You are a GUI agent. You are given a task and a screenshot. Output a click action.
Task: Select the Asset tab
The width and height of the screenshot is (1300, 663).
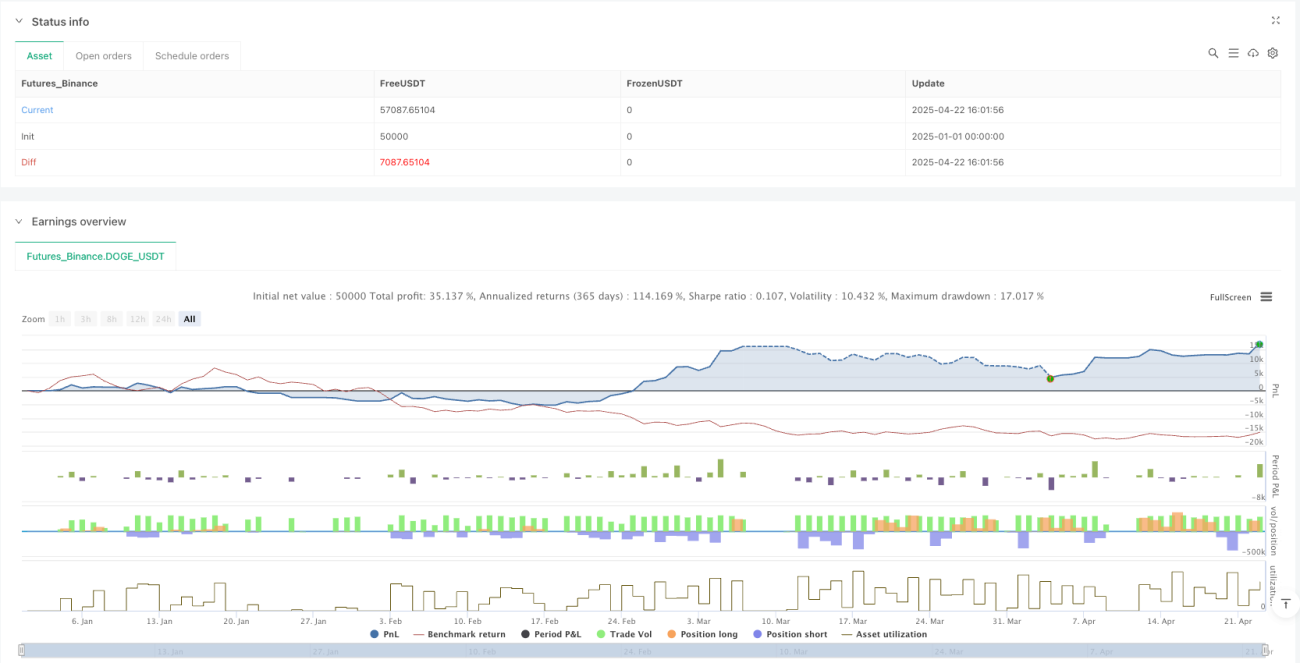(x=40, y=56)
